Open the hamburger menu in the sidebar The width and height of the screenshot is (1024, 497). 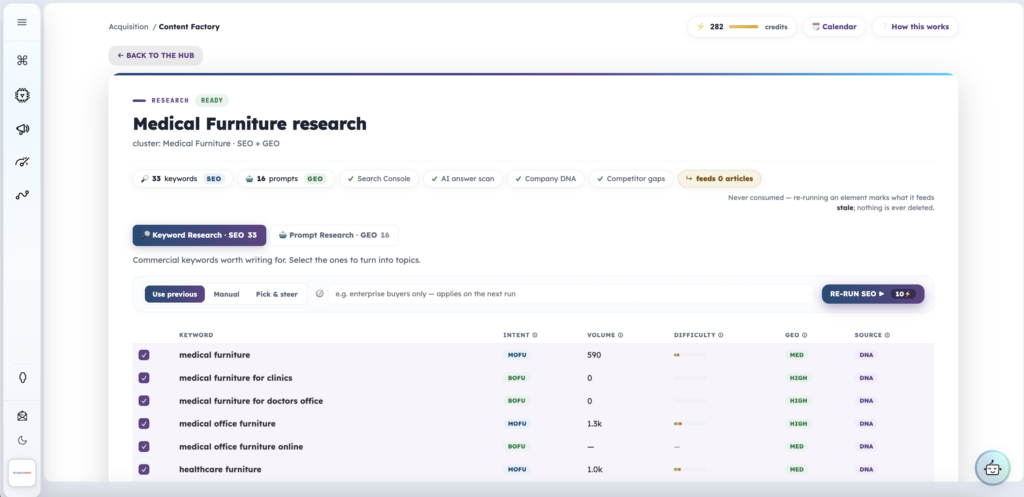22,22
